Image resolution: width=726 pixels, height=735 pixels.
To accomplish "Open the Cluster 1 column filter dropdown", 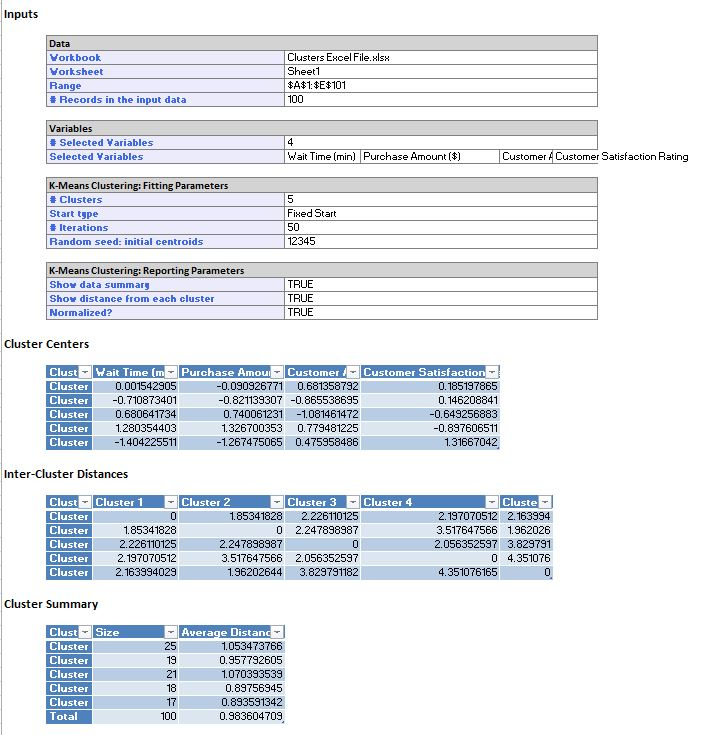I will coord(171,502).
